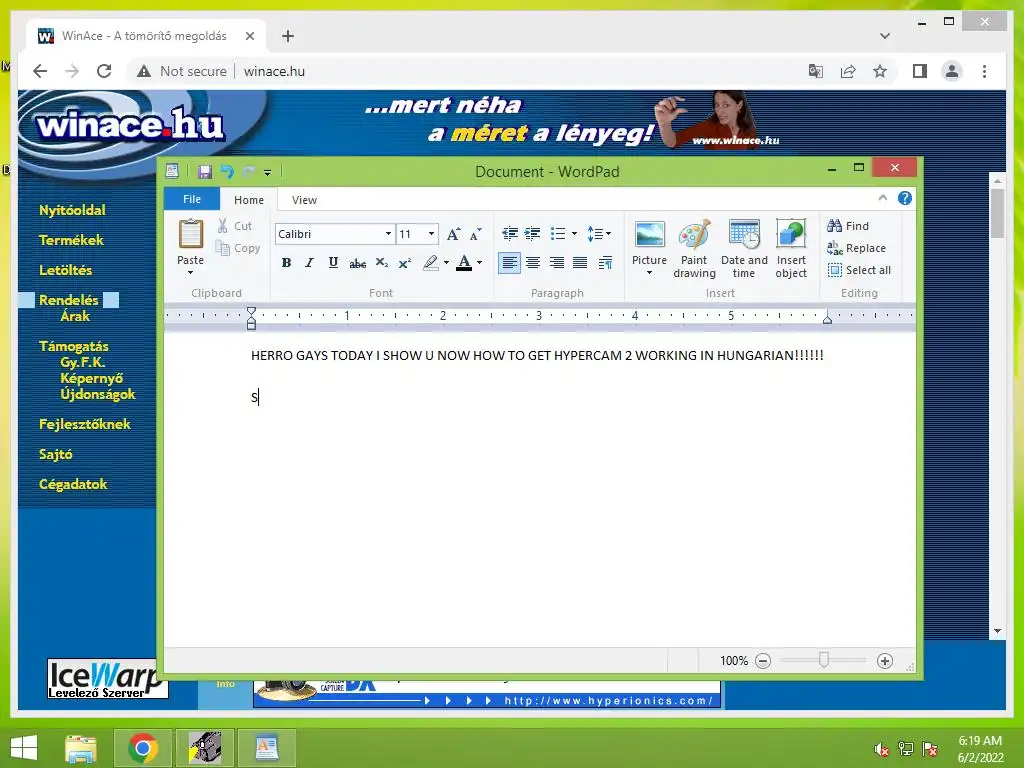Shrink font size with the small A icon
The image size is (1024, 768).
[475, 234]
